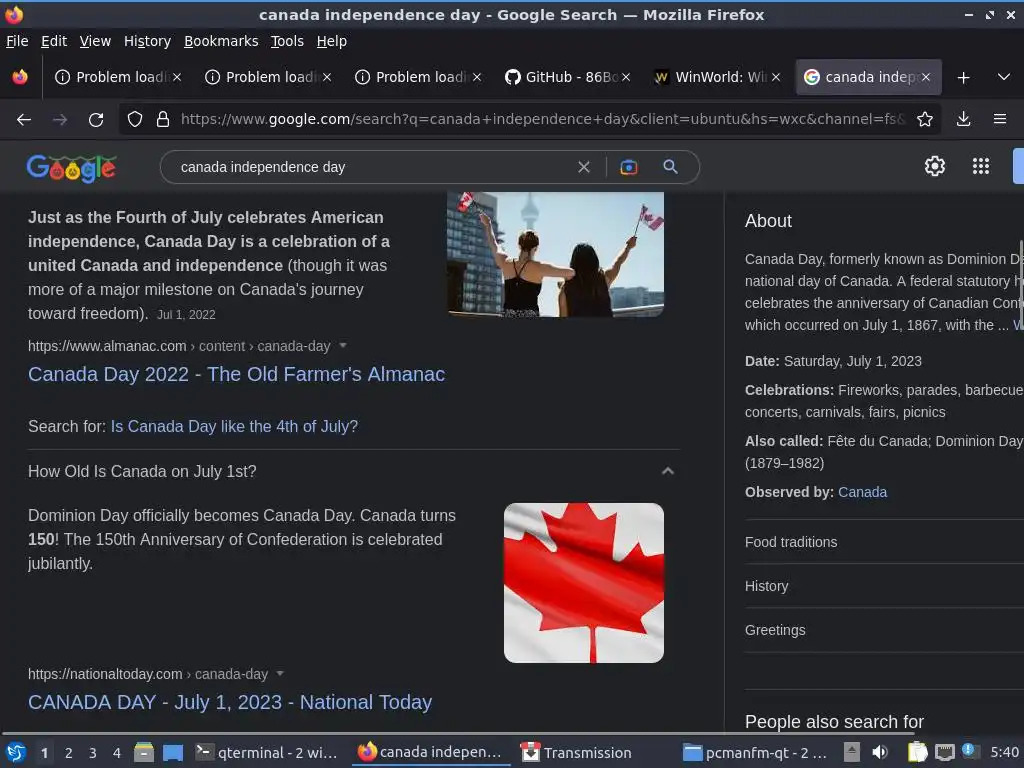Open the clipboard manager tray icon
Viewport: 1024px width, 768px height.
[x=917, y=752]
